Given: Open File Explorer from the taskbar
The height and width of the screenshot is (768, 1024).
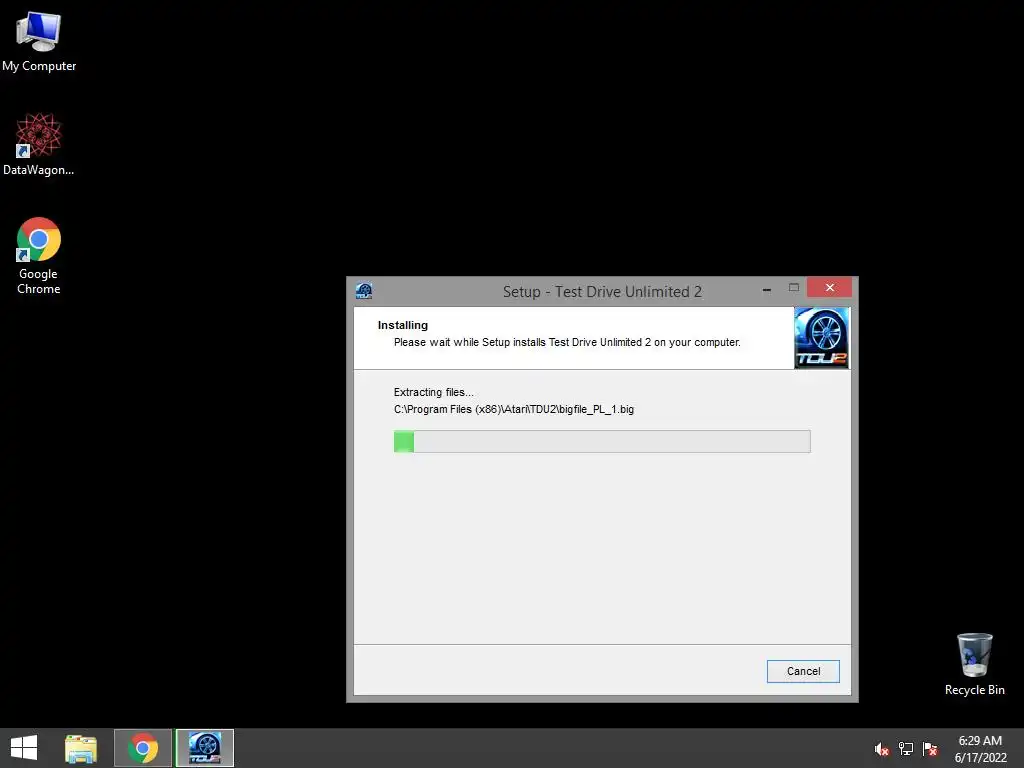Looking at the screenshot, I should (x=81, y=748).
